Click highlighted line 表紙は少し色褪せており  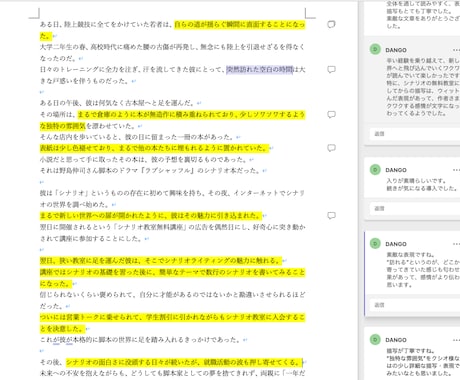pyautogui.click(x=154, y=148)
